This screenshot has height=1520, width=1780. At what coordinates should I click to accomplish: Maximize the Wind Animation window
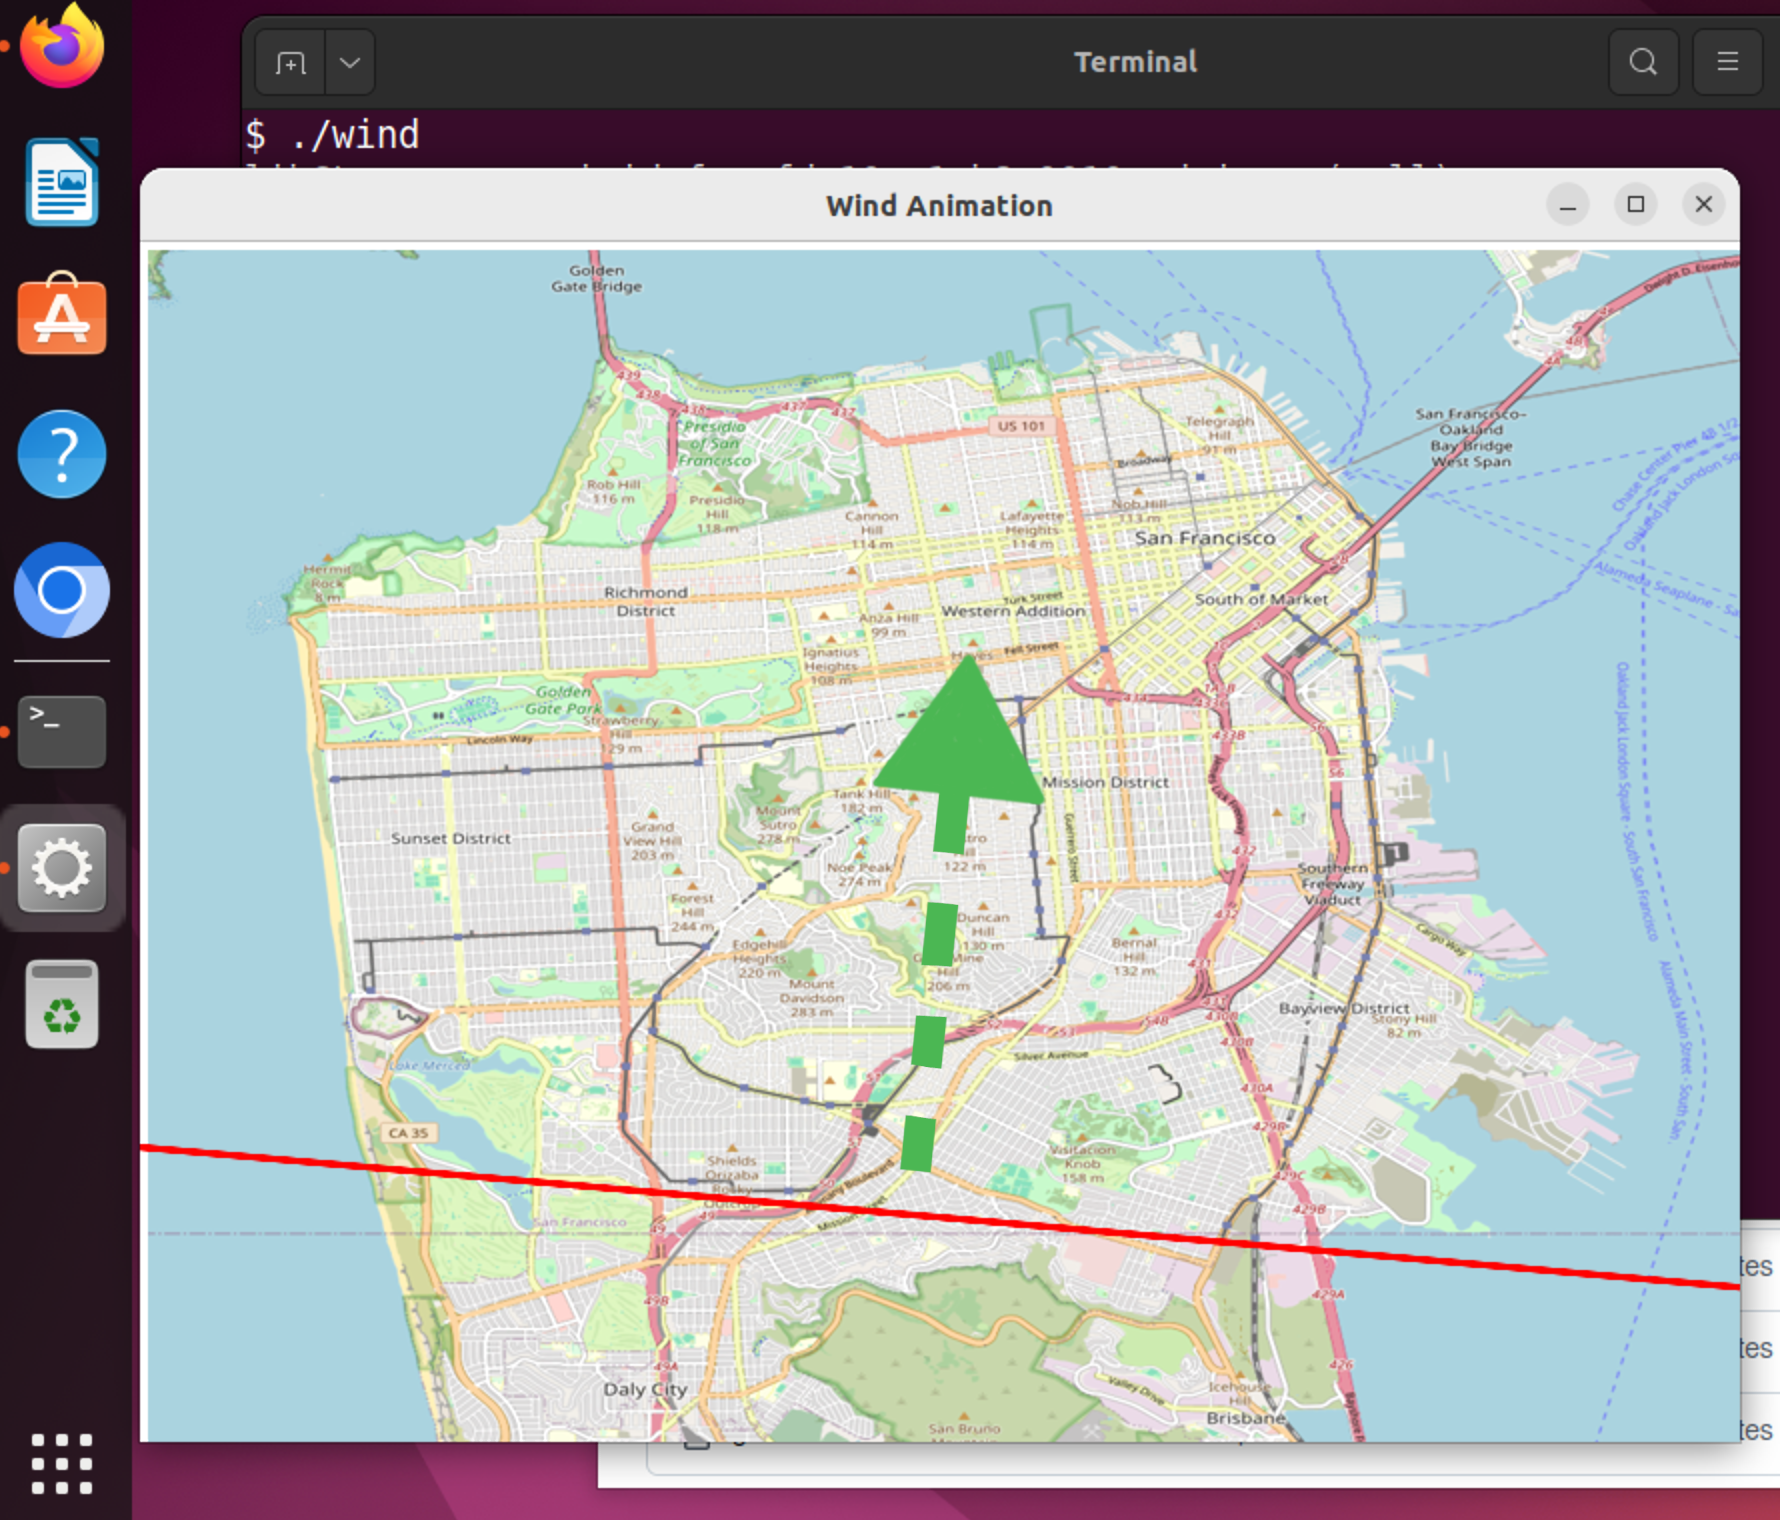click(x=1635, y=205)
